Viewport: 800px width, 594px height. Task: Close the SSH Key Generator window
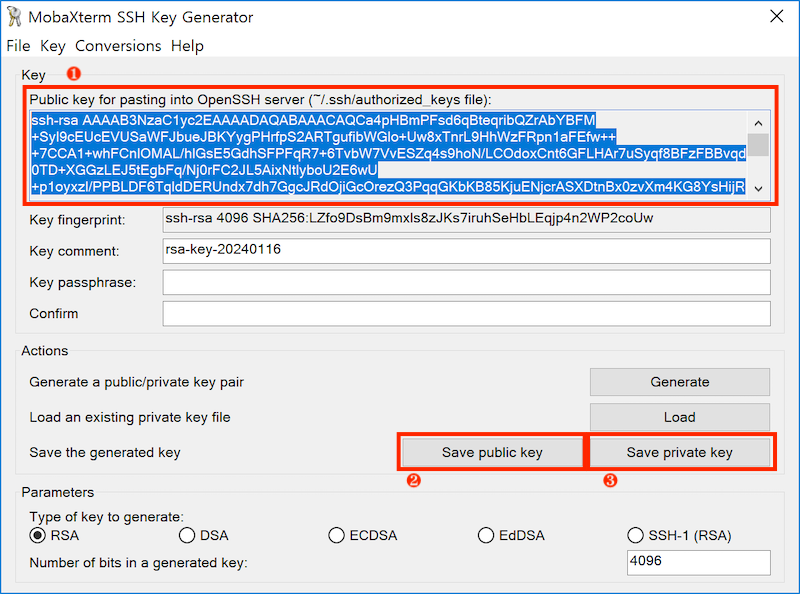tap(777, 16)
